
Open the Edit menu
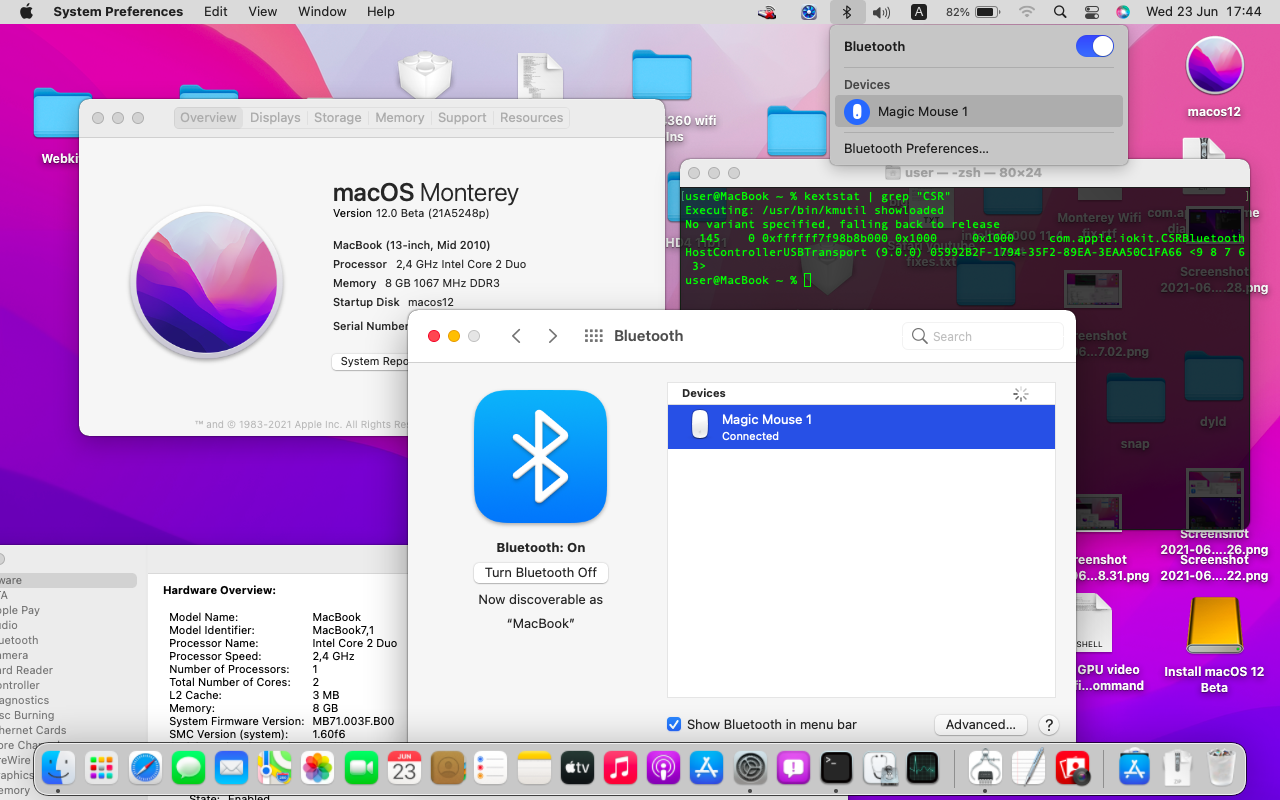(x=215, y=12)
